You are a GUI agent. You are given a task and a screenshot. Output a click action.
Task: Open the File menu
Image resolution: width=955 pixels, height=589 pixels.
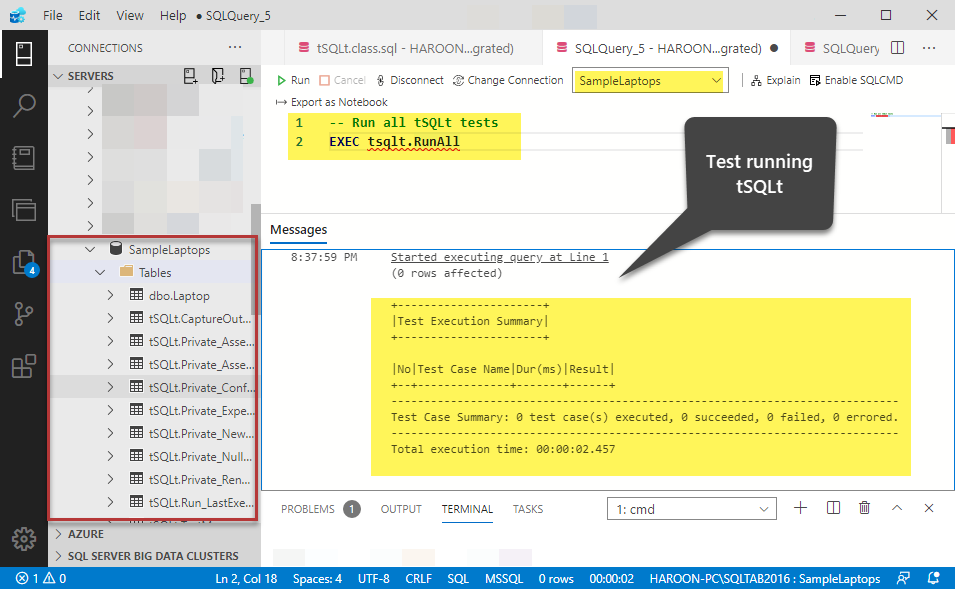pos(52,15)
